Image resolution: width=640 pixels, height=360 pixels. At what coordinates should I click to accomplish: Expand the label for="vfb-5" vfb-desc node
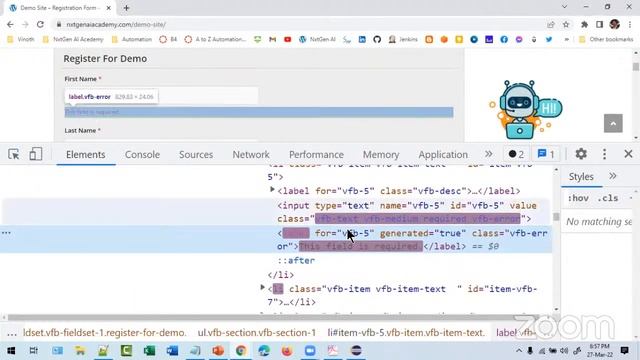click(272, 190)
